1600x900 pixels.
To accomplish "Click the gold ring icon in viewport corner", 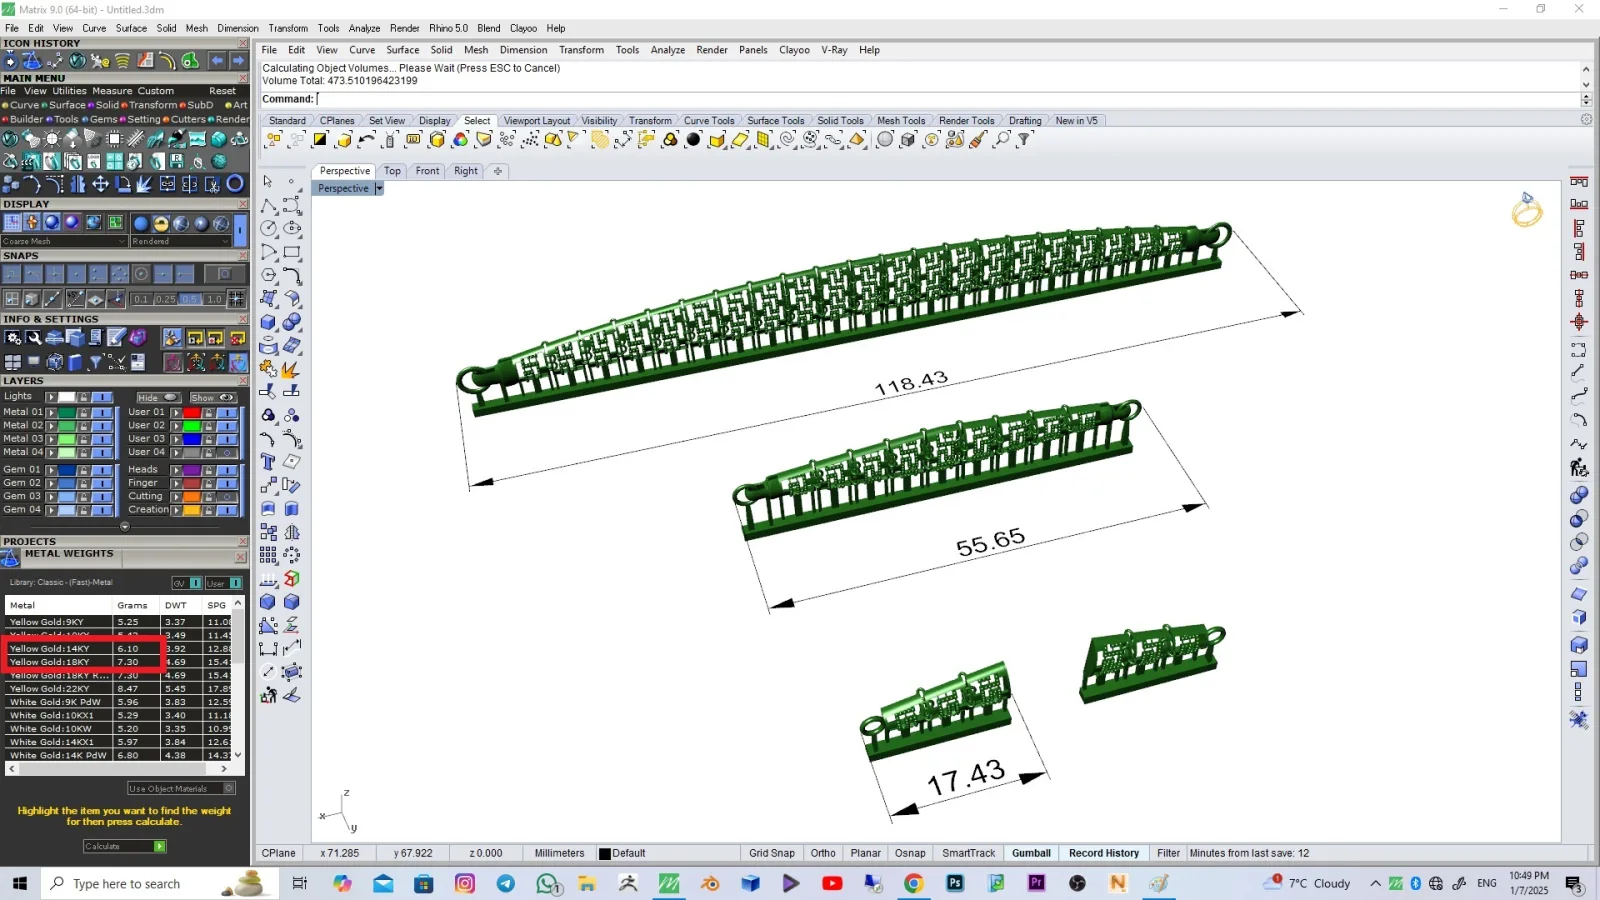I will 1527,210.
